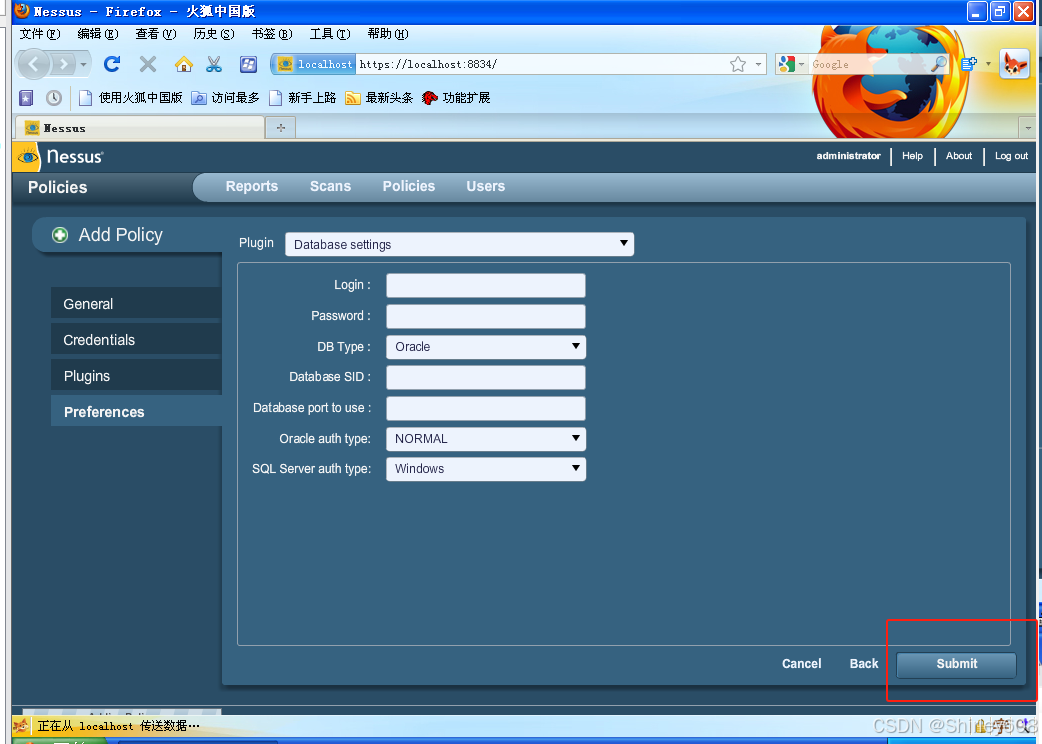
Task: Click the fox mascot icon at top right
Action: coord(1014,64)
